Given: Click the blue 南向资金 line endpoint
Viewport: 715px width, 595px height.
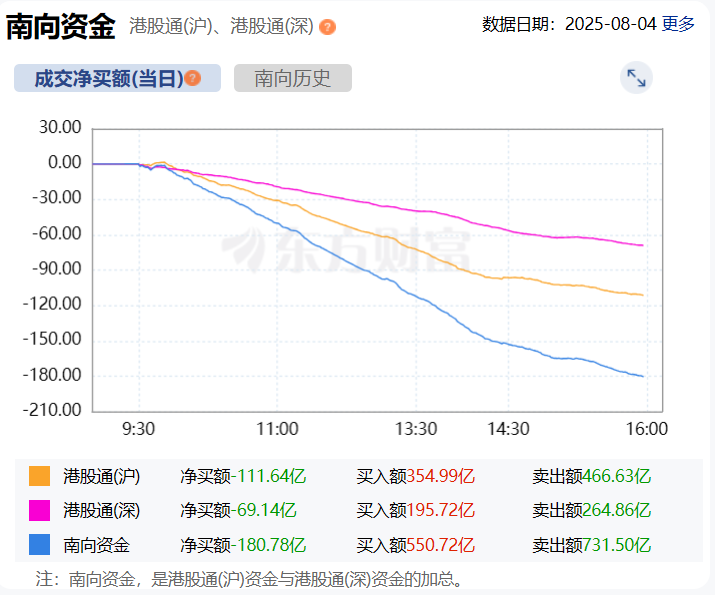Looking at the screenshot, I should pos(642,376).
